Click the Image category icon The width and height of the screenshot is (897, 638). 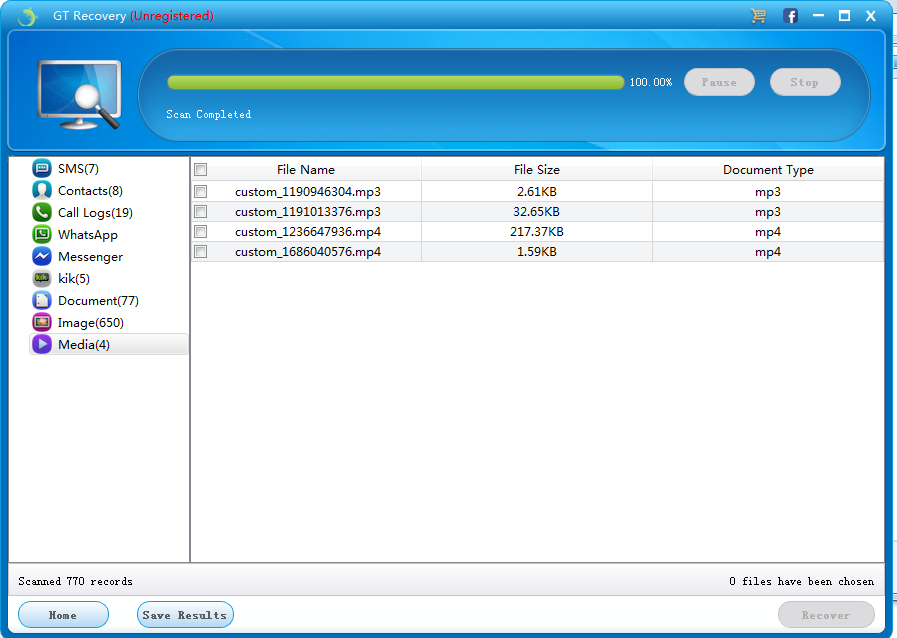click(x=42, y=322)
